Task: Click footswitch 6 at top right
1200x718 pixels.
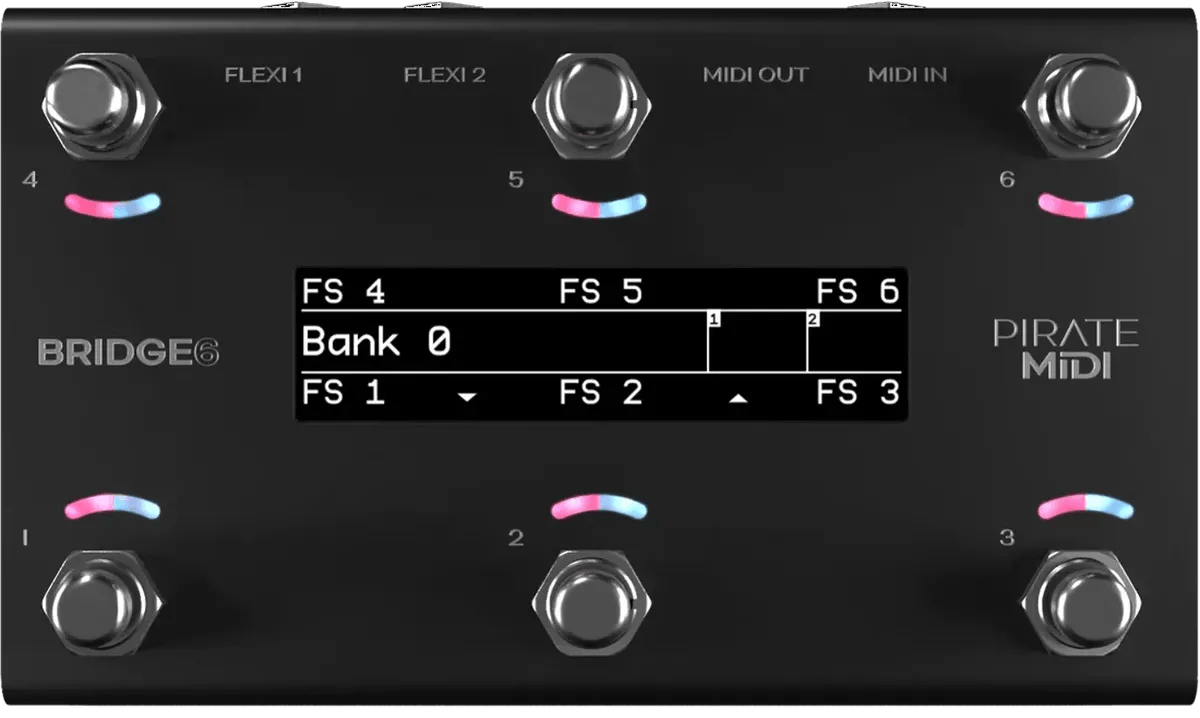Action: 1083,105
